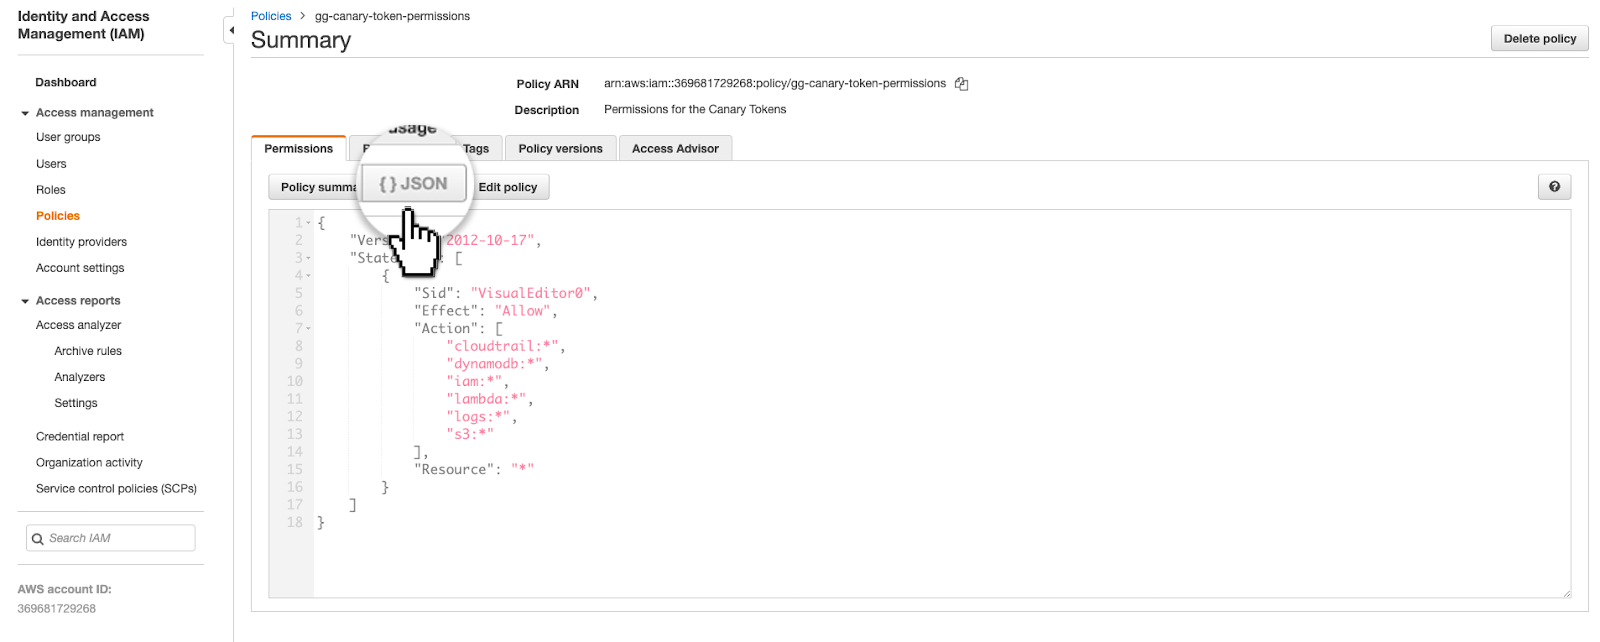This screenshot has height=642, width=1600.
Task: Focus the Search IAM input field
Action: [x=111, y=538]
